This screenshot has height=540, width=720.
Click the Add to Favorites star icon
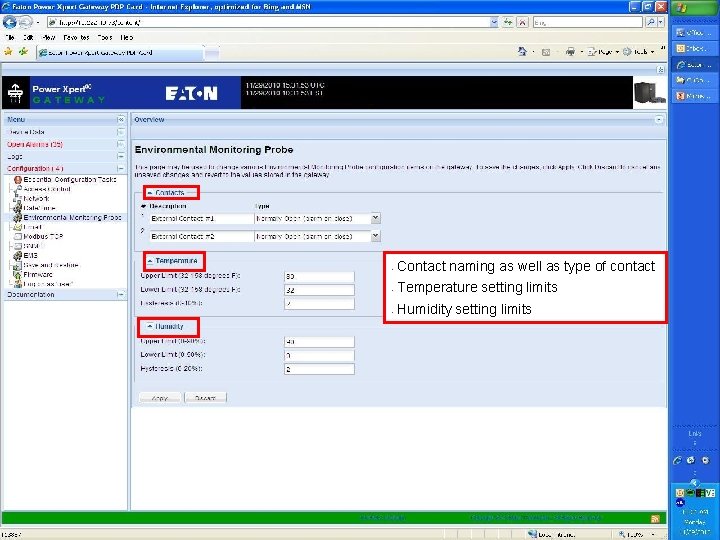point(23,52)
